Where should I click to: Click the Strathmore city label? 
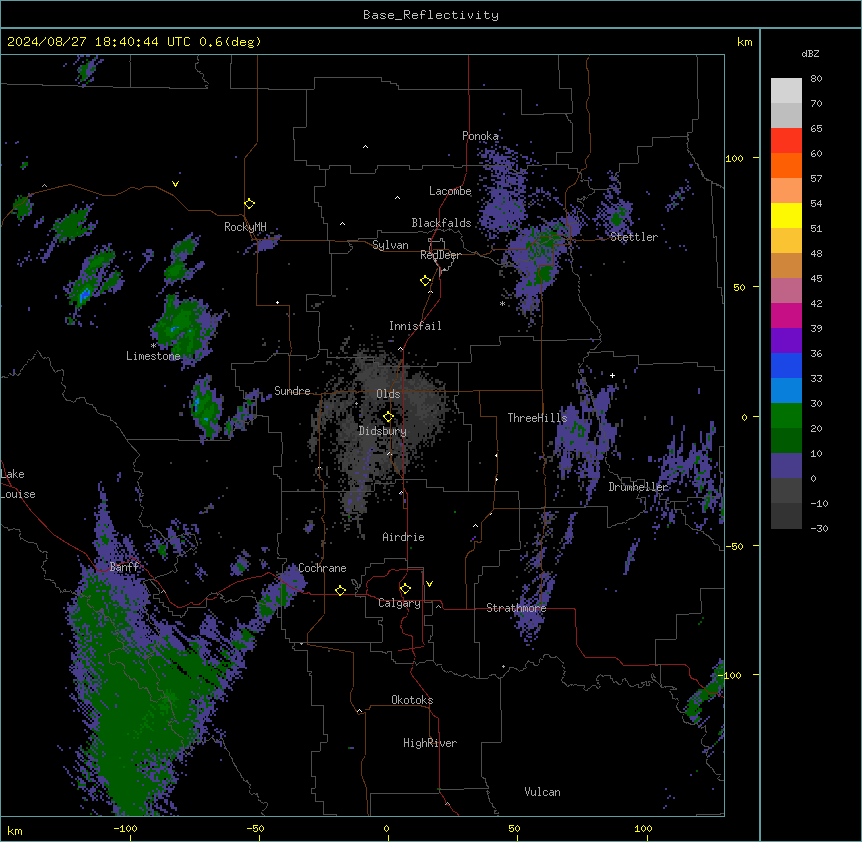pyautogui.click(x=516, y=608)
